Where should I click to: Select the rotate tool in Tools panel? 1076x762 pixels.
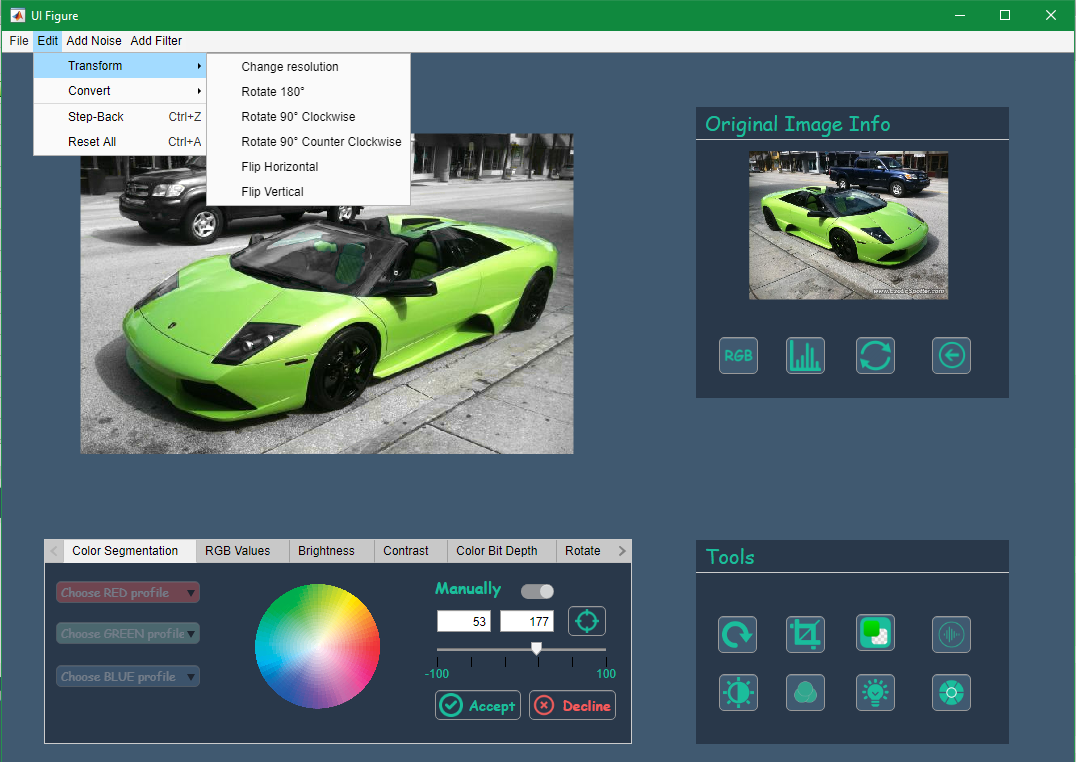[x=738, y=634]
